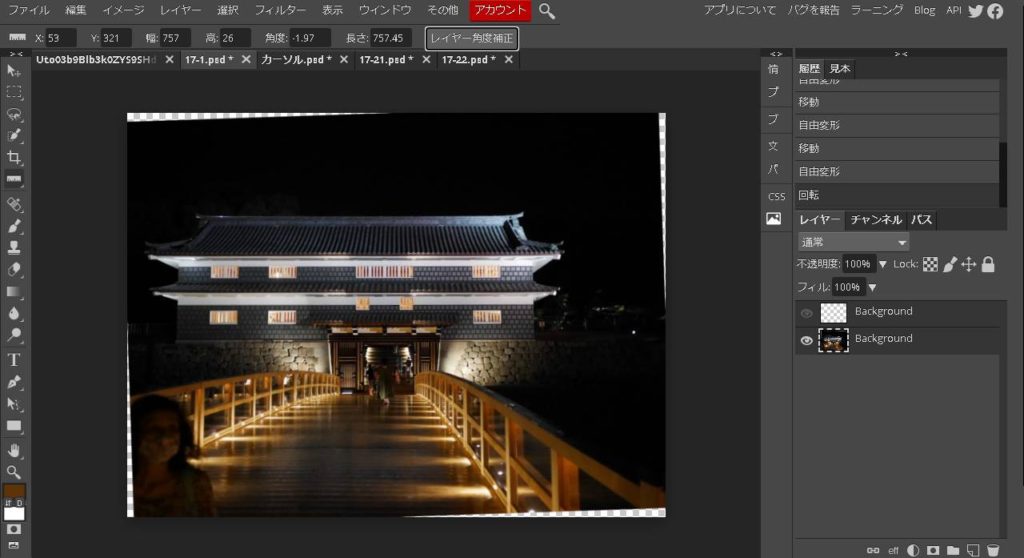Expand the フィル fill dropdown arrow

pos(872,287)
